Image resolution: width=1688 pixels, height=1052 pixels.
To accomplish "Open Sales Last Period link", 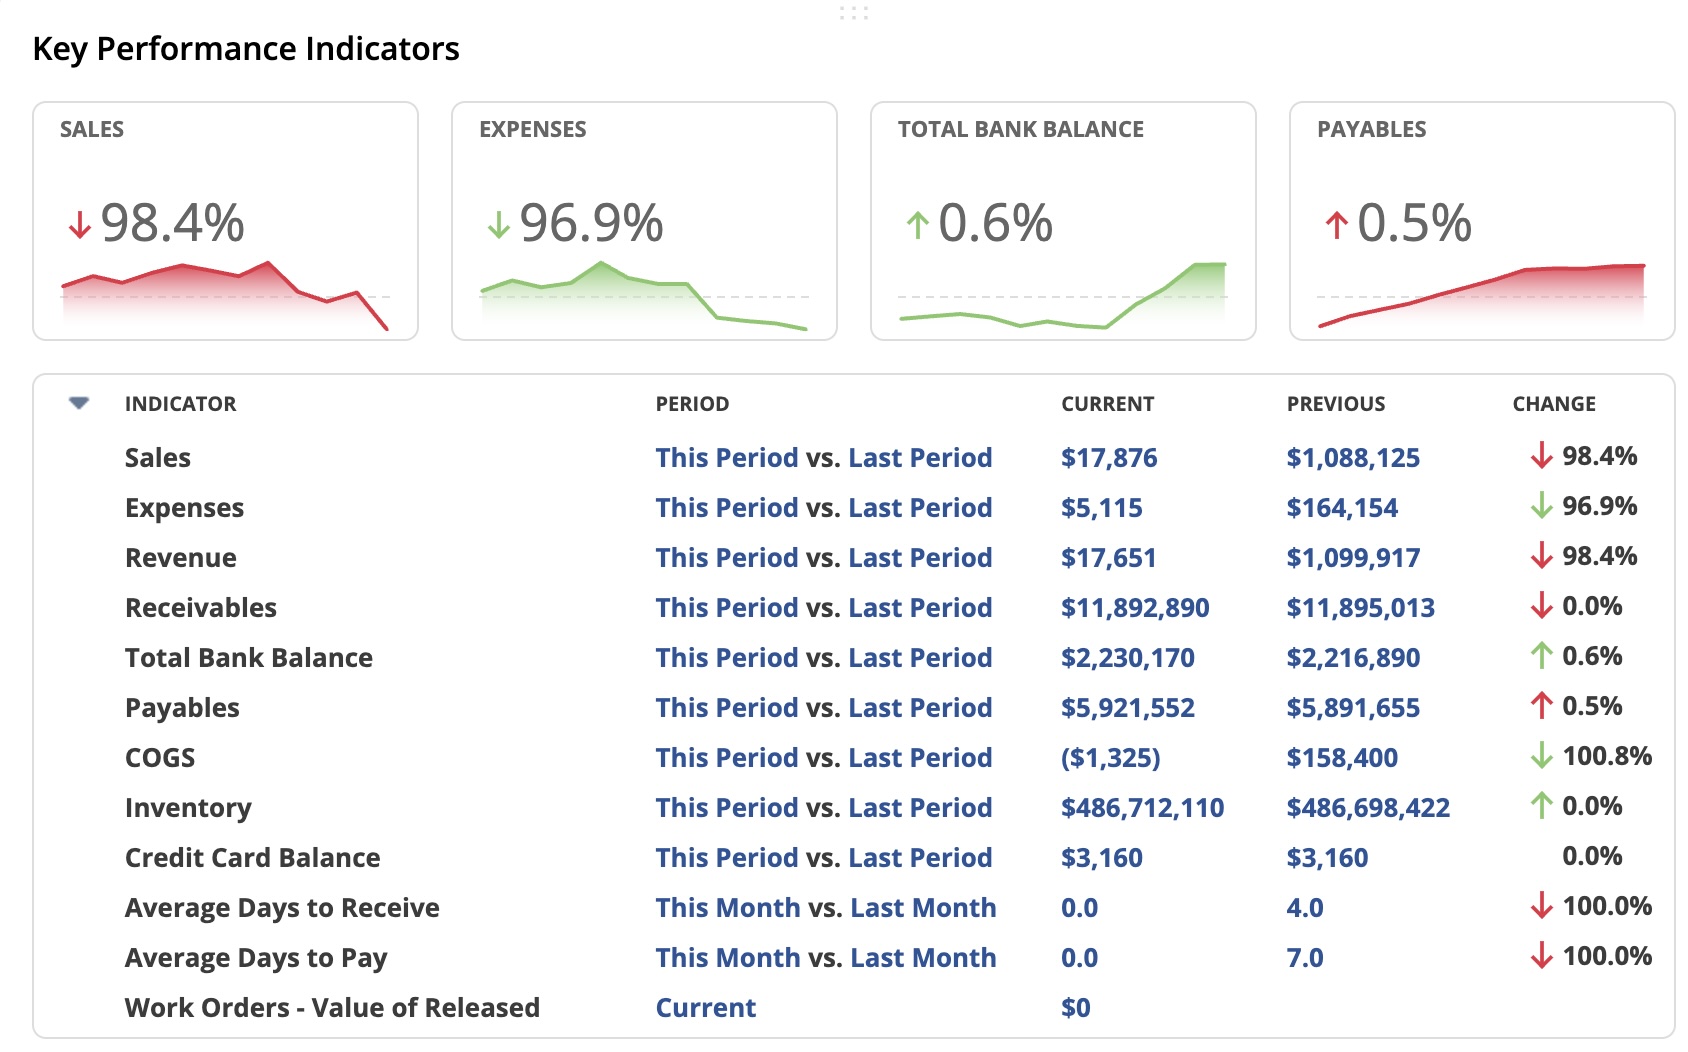I will [x=920, y=458].
